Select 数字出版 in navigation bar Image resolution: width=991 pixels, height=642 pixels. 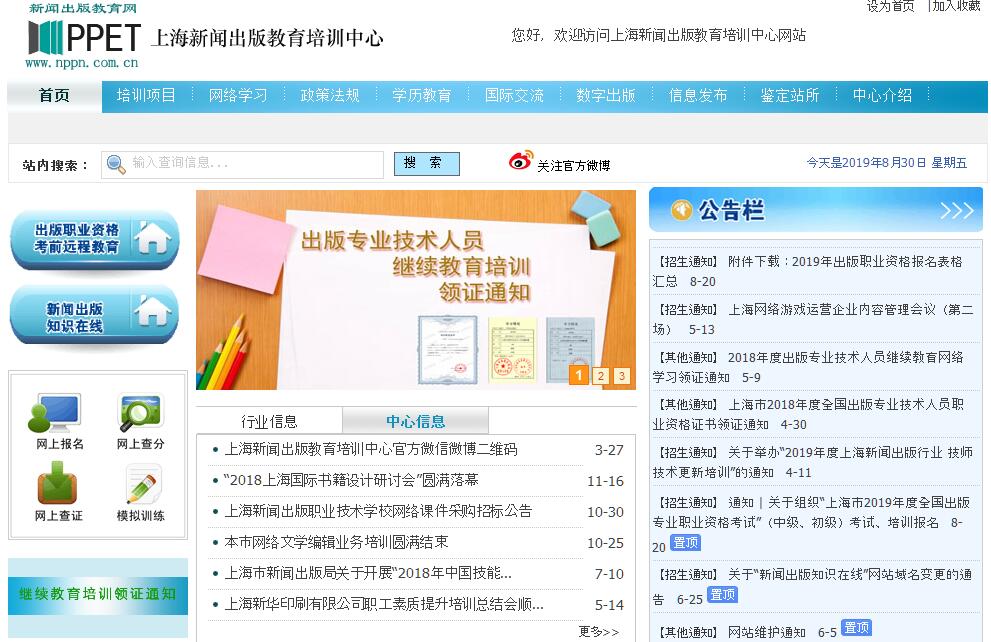point(606,96)
